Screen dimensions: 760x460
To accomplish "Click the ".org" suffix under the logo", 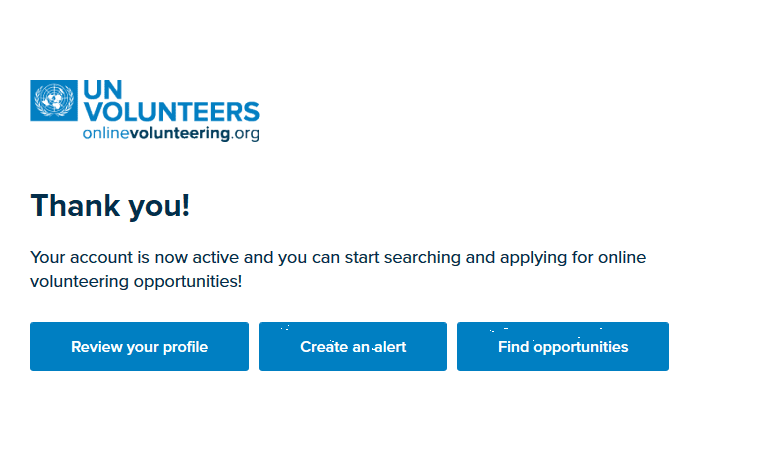I will tap(245, 134).
